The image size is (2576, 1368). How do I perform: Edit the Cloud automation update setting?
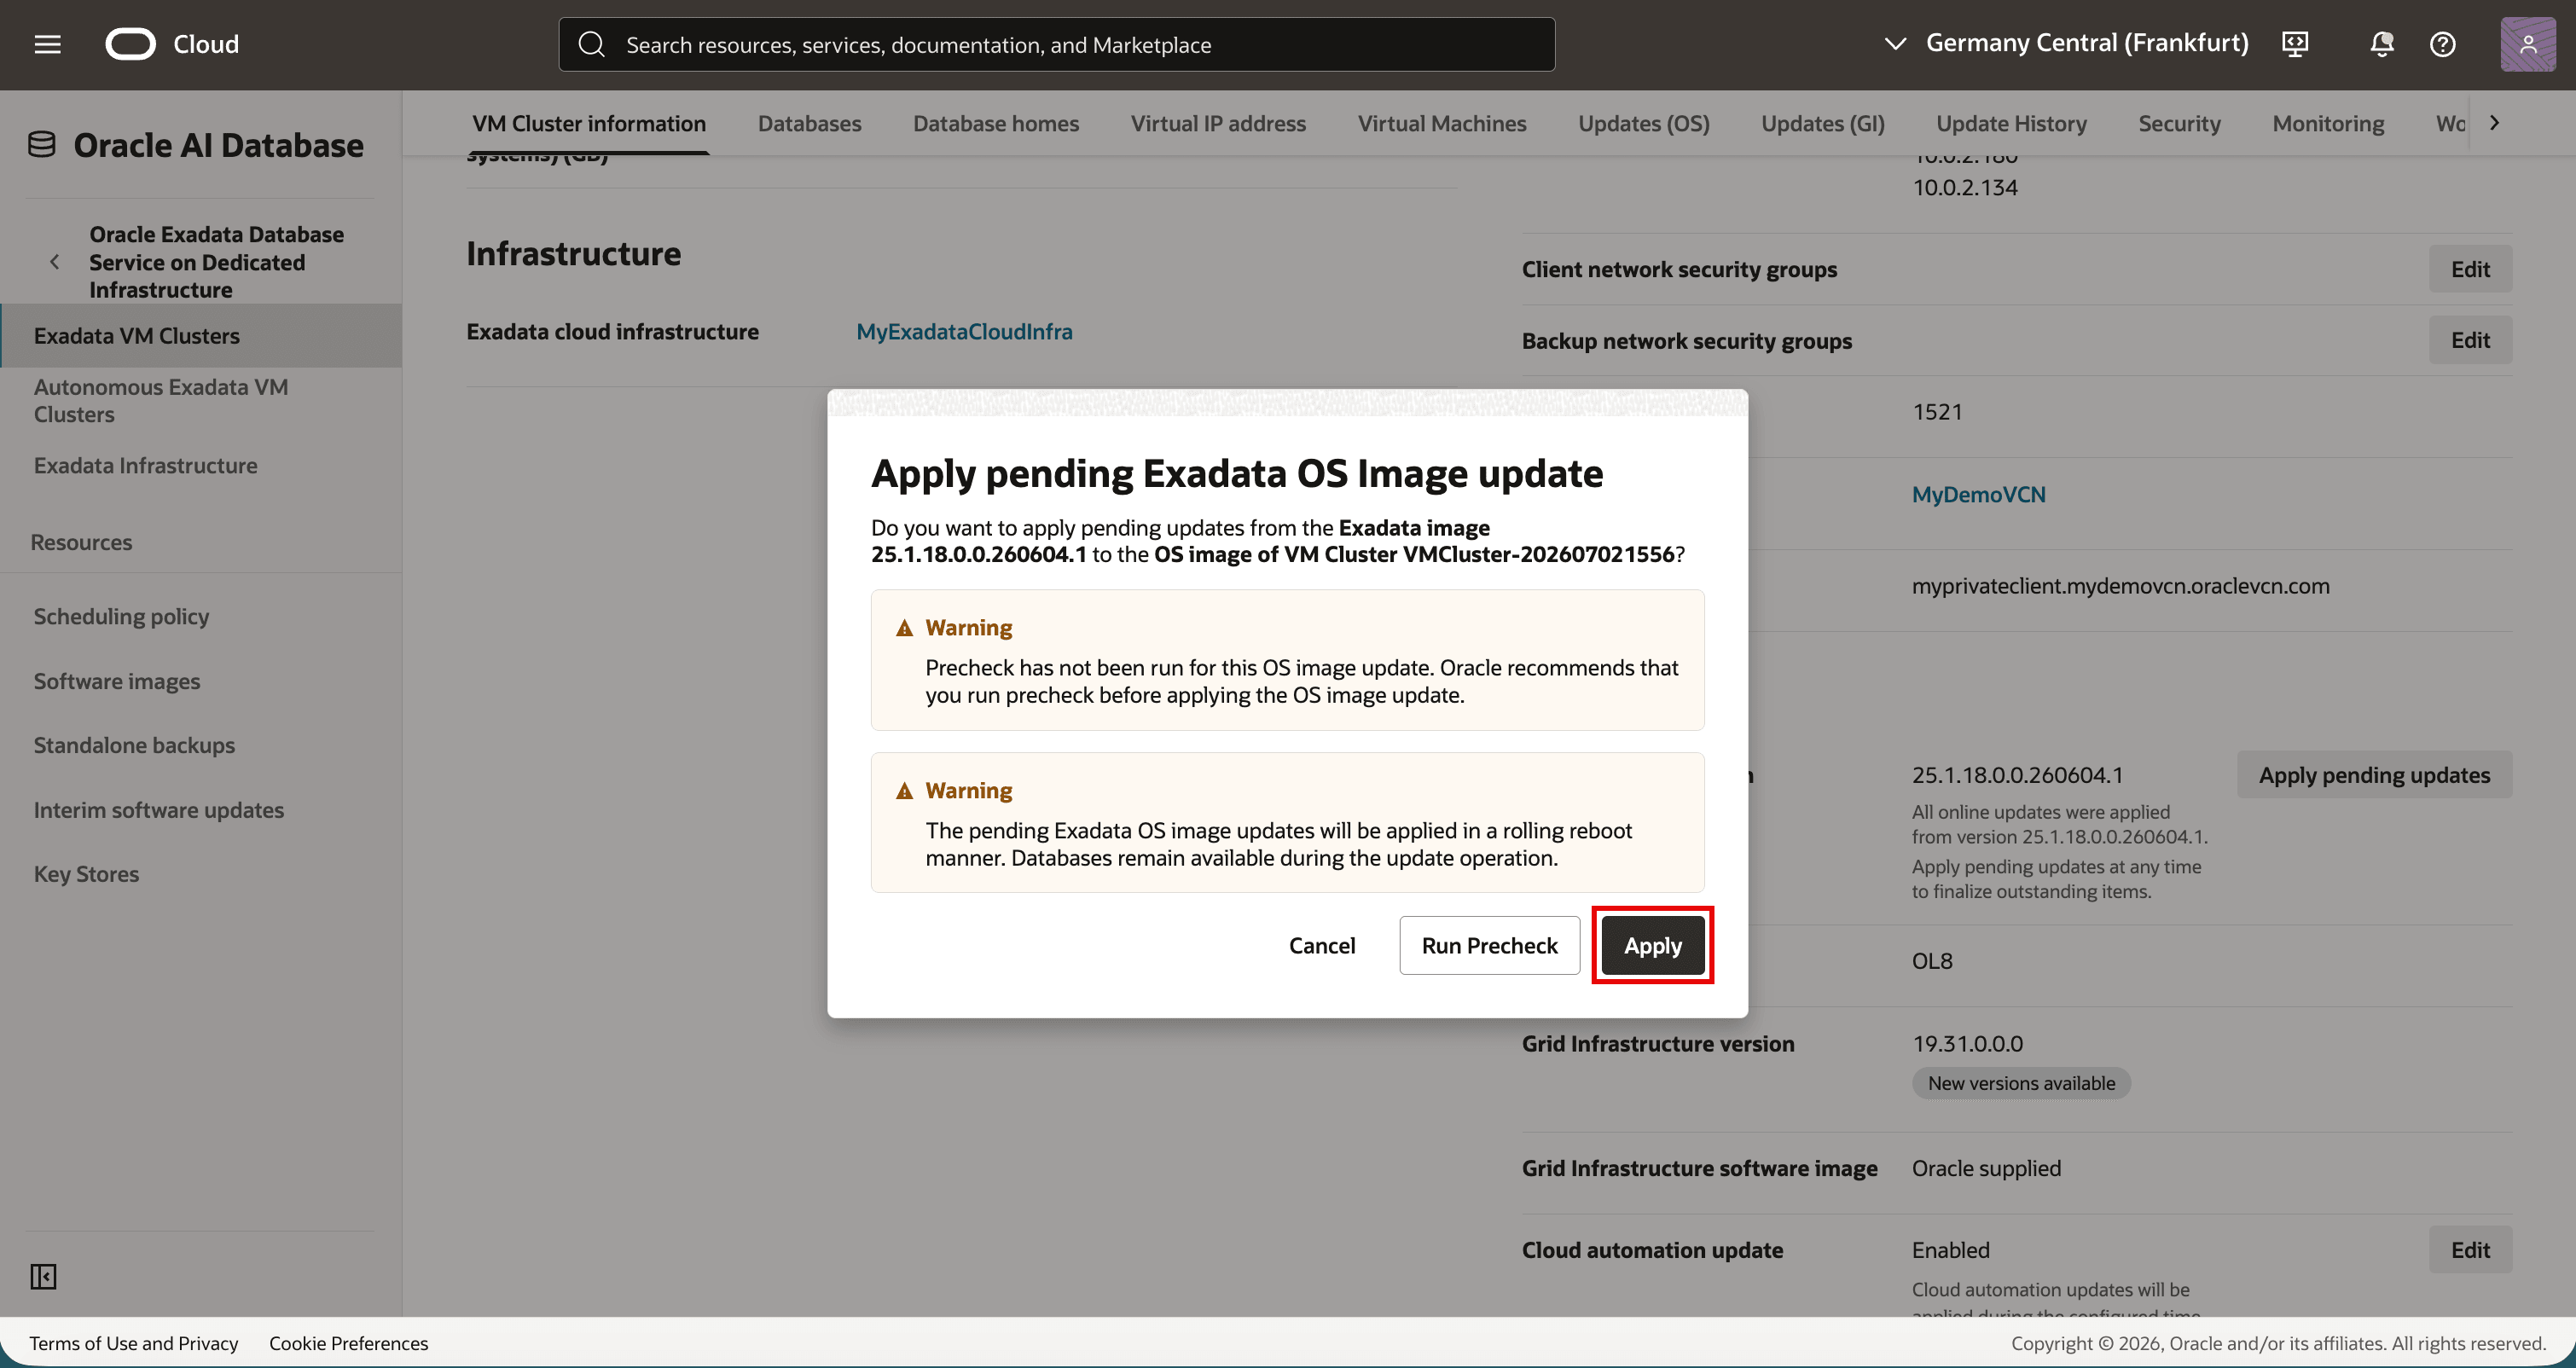tap(2470, 1250)
